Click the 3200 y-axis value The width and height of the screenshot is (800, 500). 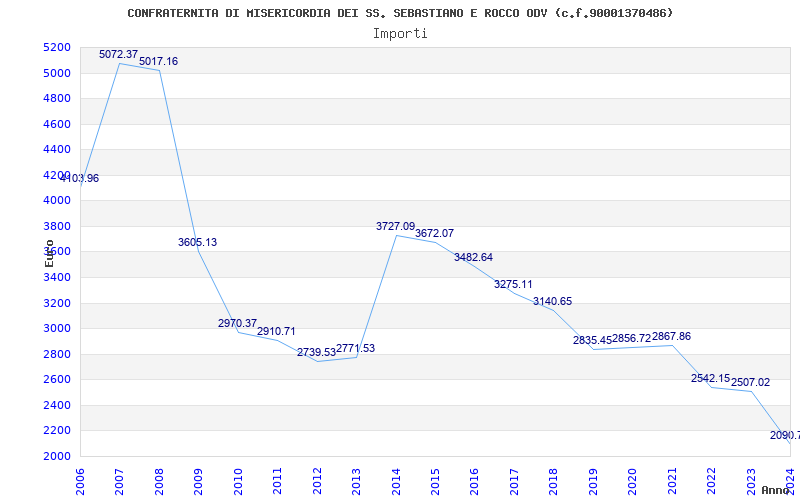click(x=57, y=303)
